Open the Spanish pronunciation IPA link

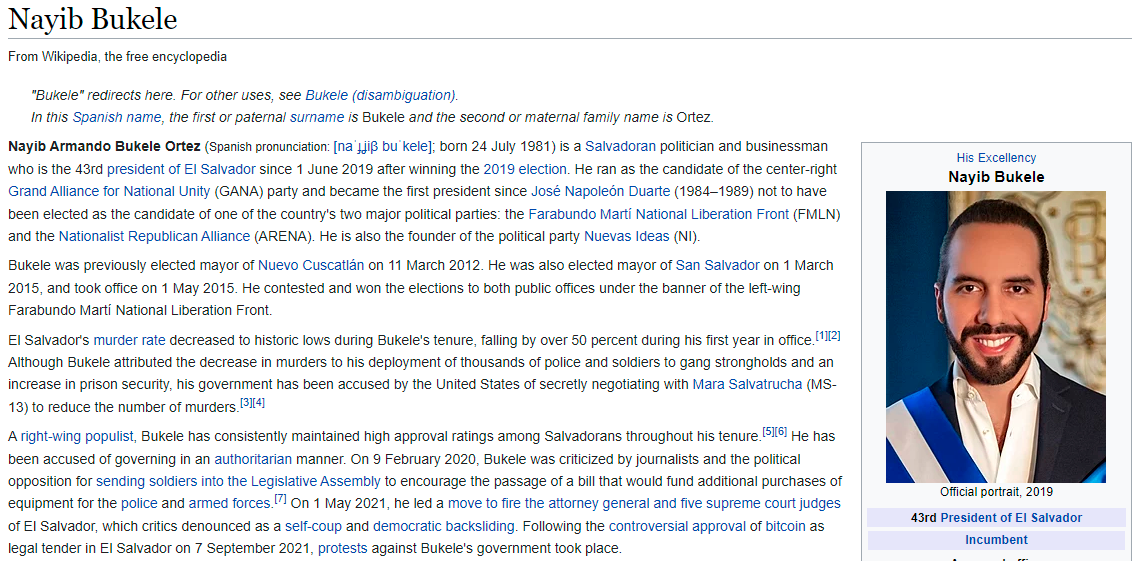point(383,147)
